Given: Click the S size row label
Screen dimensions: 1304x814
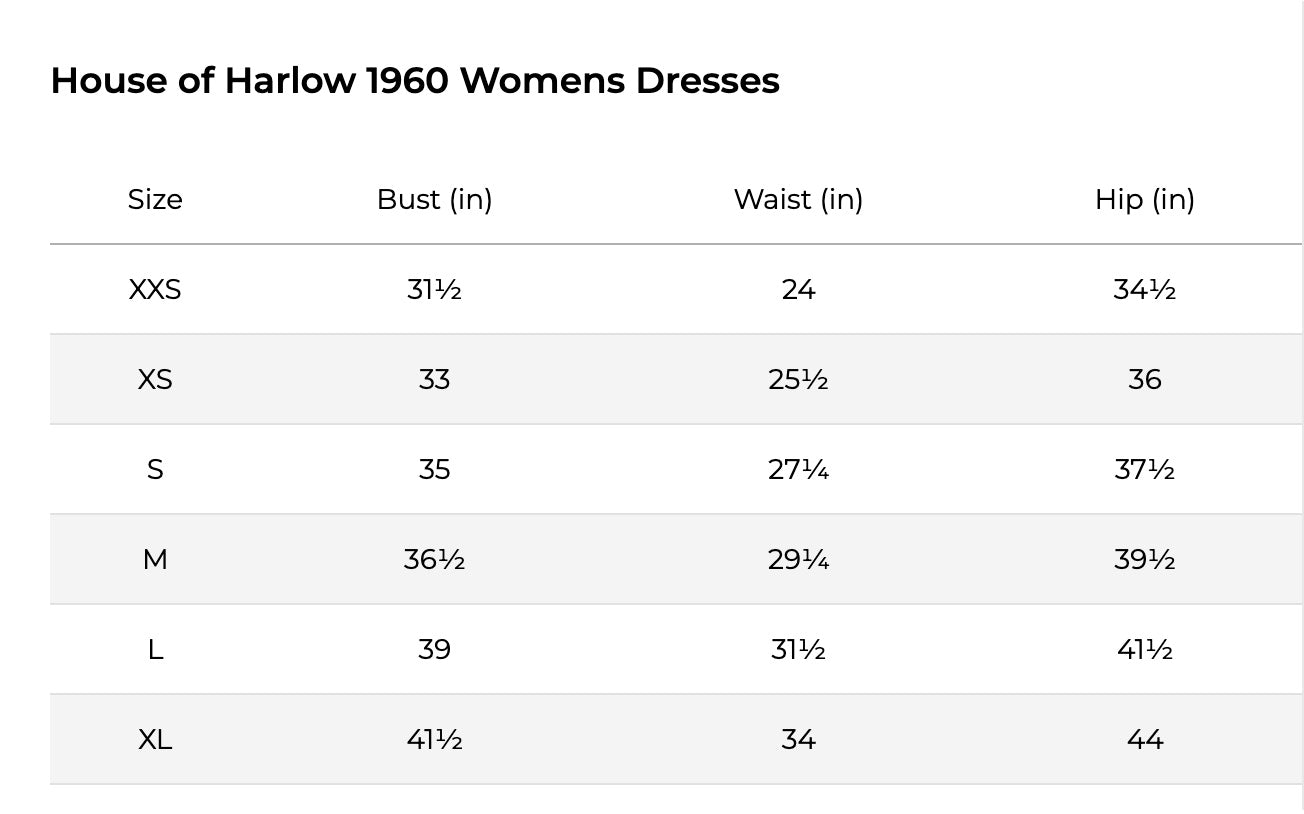Looking at the screenshot, I should tap(155, 470).
